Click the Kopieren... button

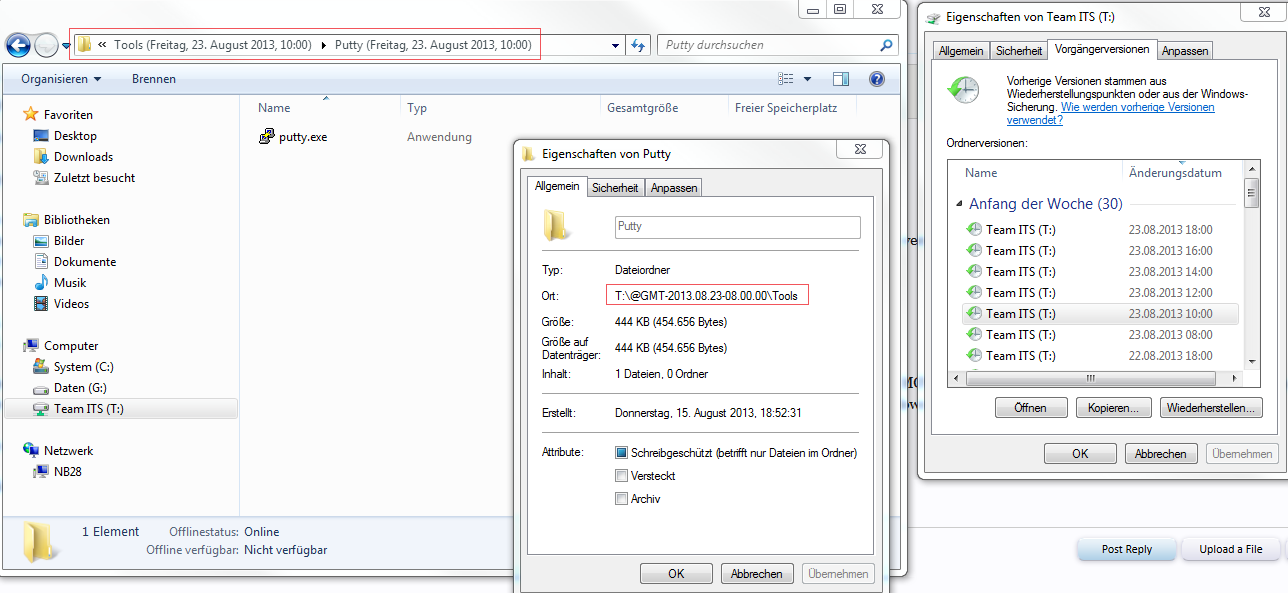[1114, 408]
